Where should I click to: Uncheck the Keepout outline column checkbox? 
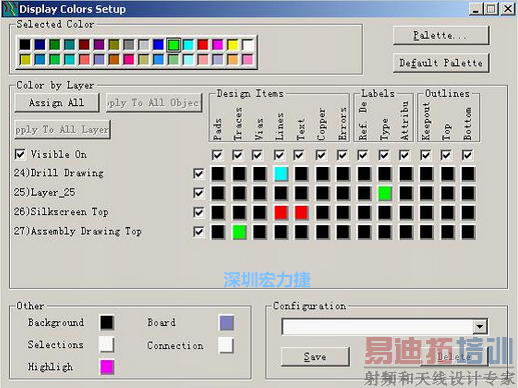[426, 155]
